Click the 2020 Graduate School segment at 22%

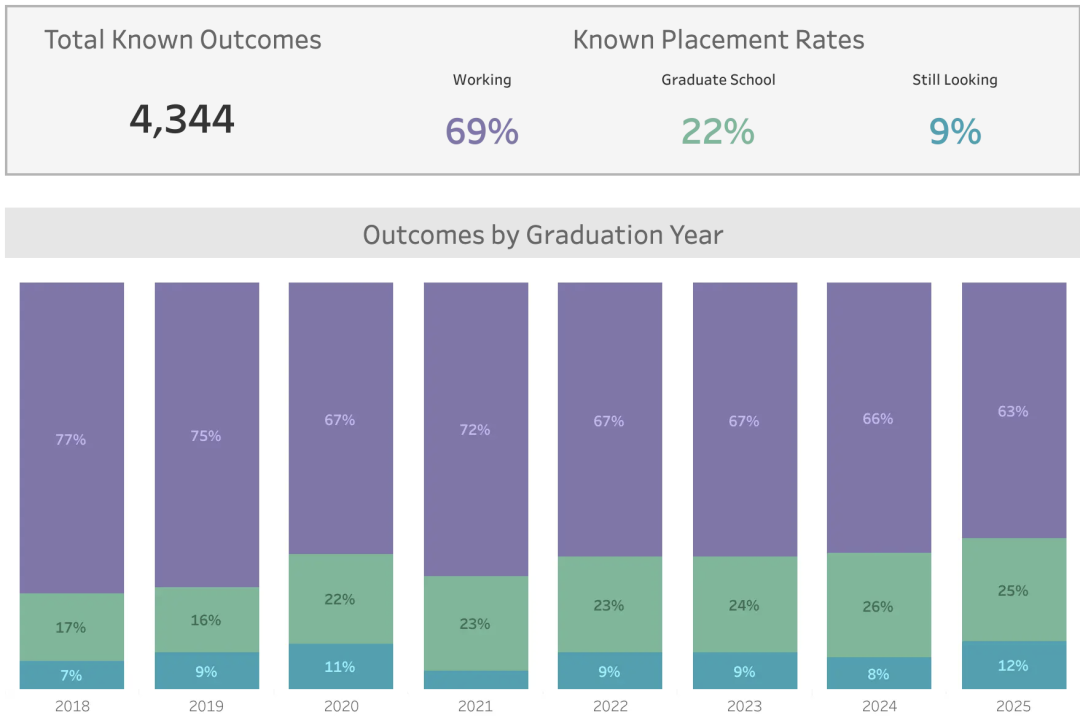341,599
